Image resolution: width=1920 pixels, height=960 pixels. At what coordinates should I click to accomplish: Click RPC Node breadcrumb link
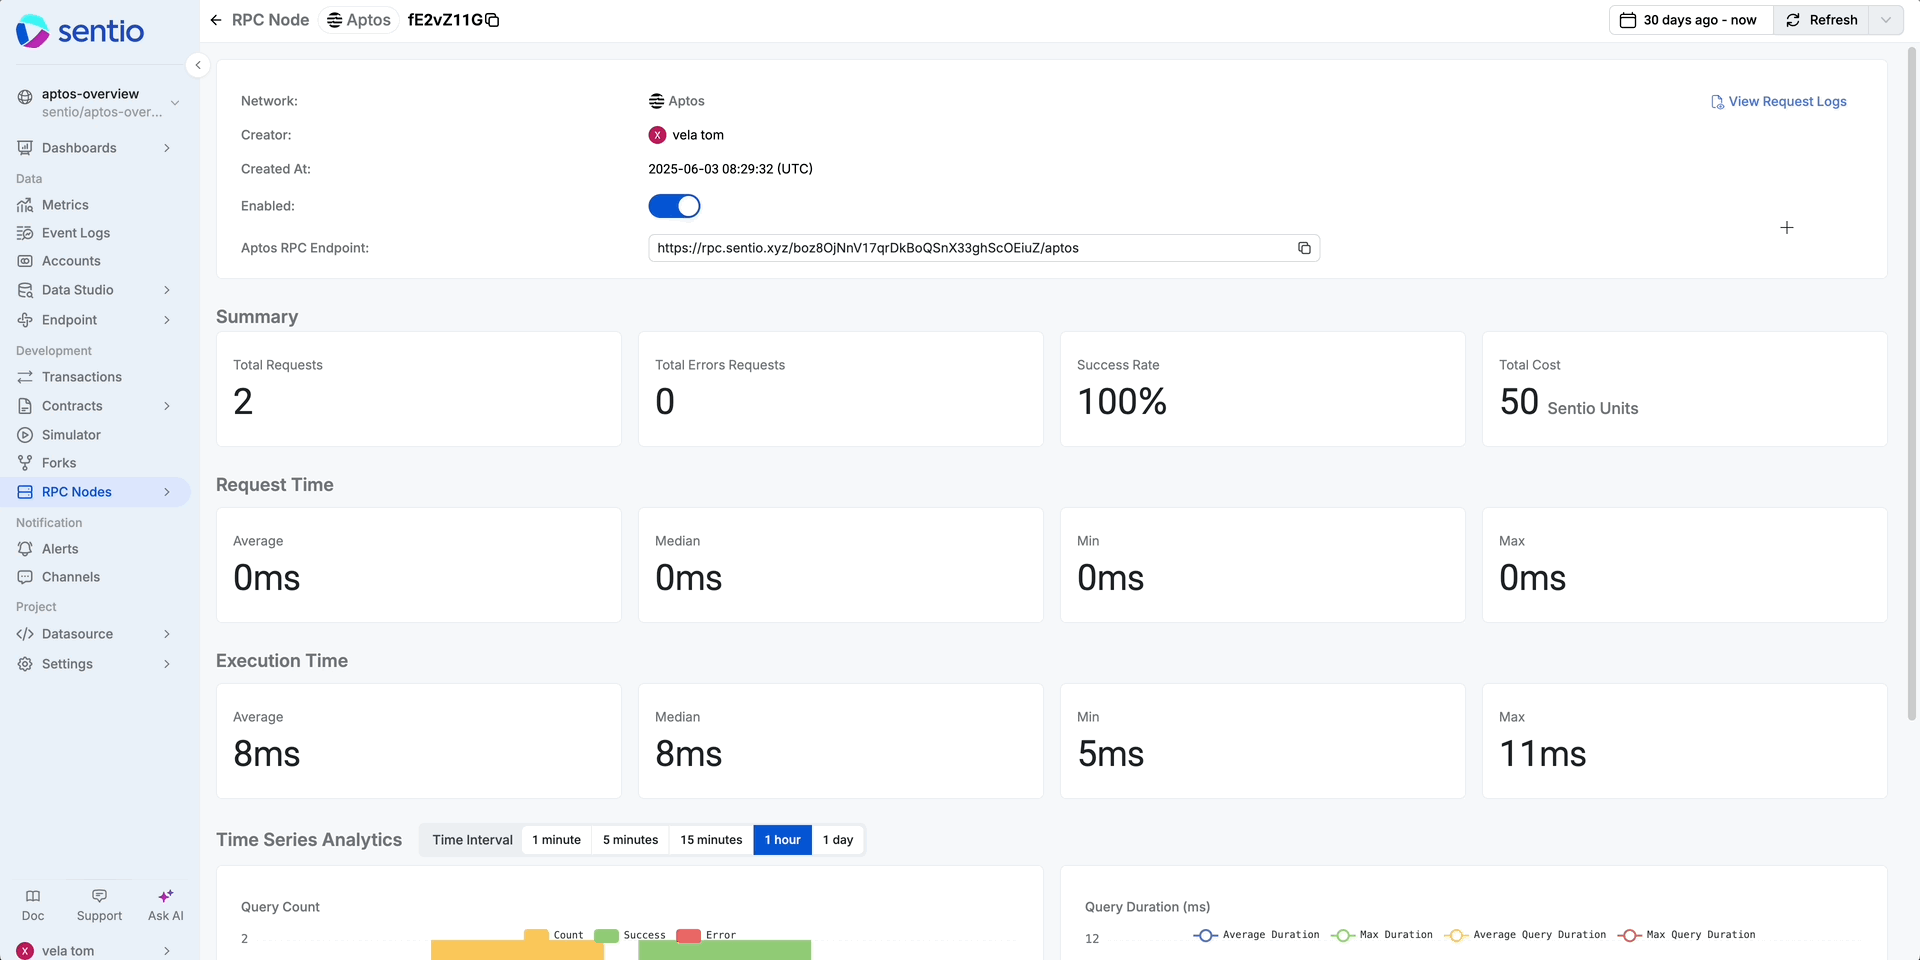click(x=270, y=20)
